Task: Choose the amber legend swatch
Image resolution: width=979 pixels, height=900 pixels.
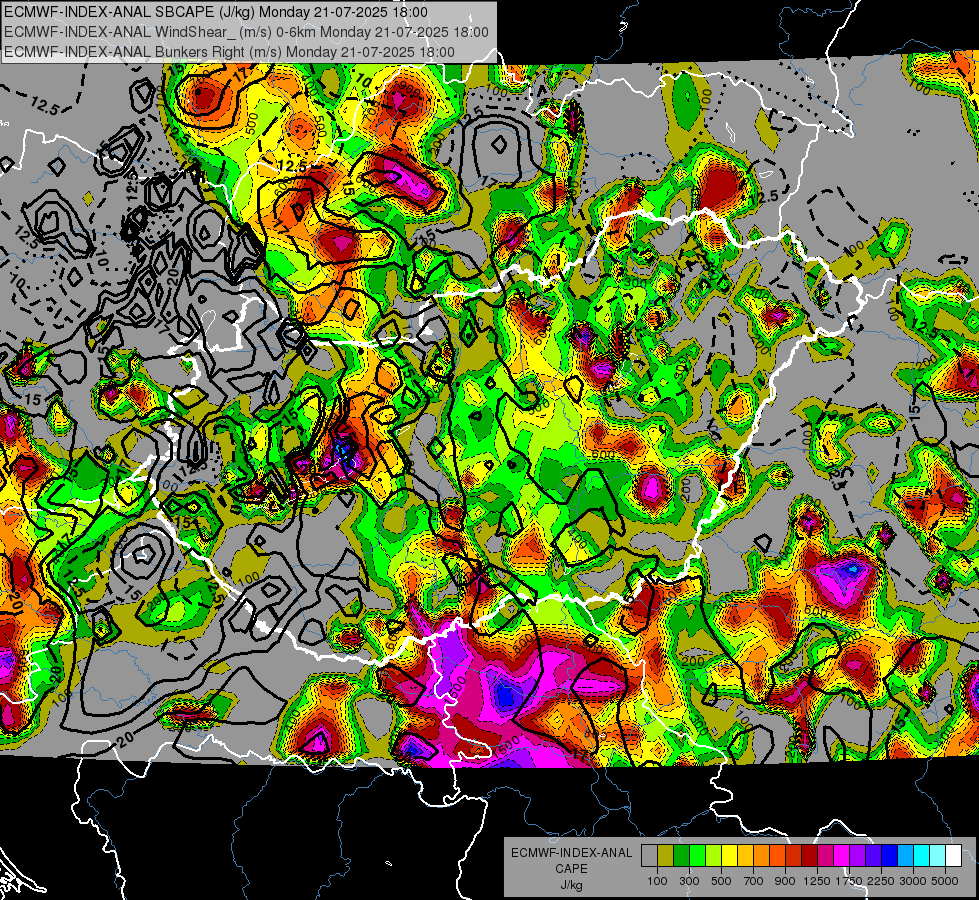Action: (x=745, y=855)
